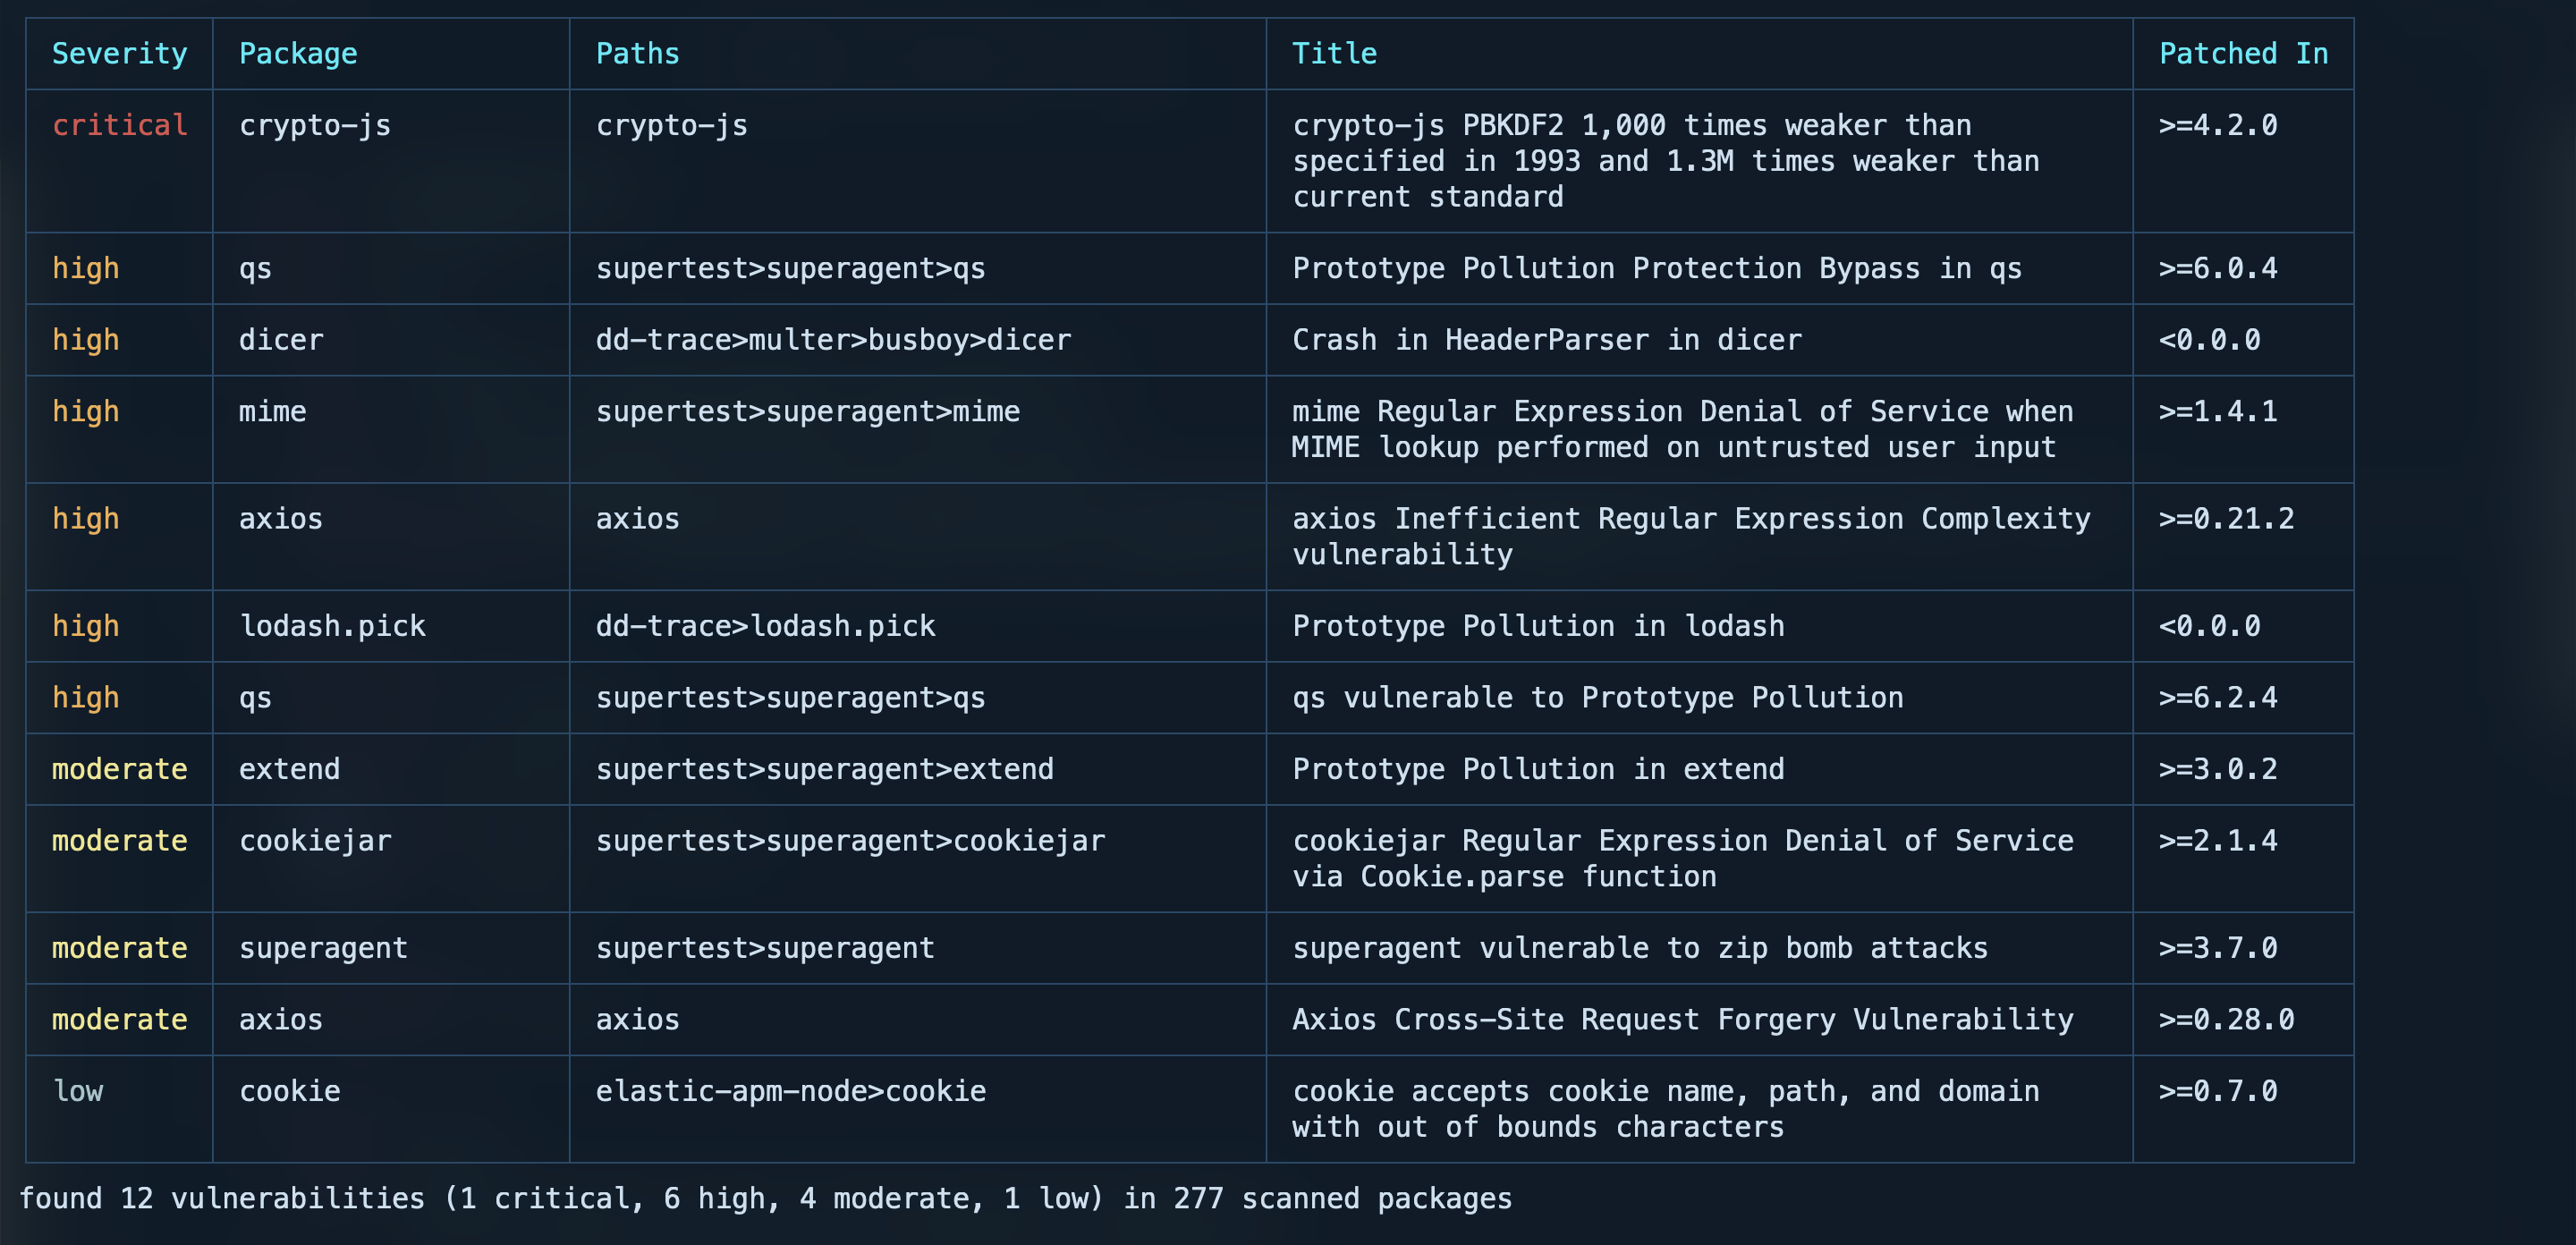
Task: Click the Severity column header
Action: [119, 54]
